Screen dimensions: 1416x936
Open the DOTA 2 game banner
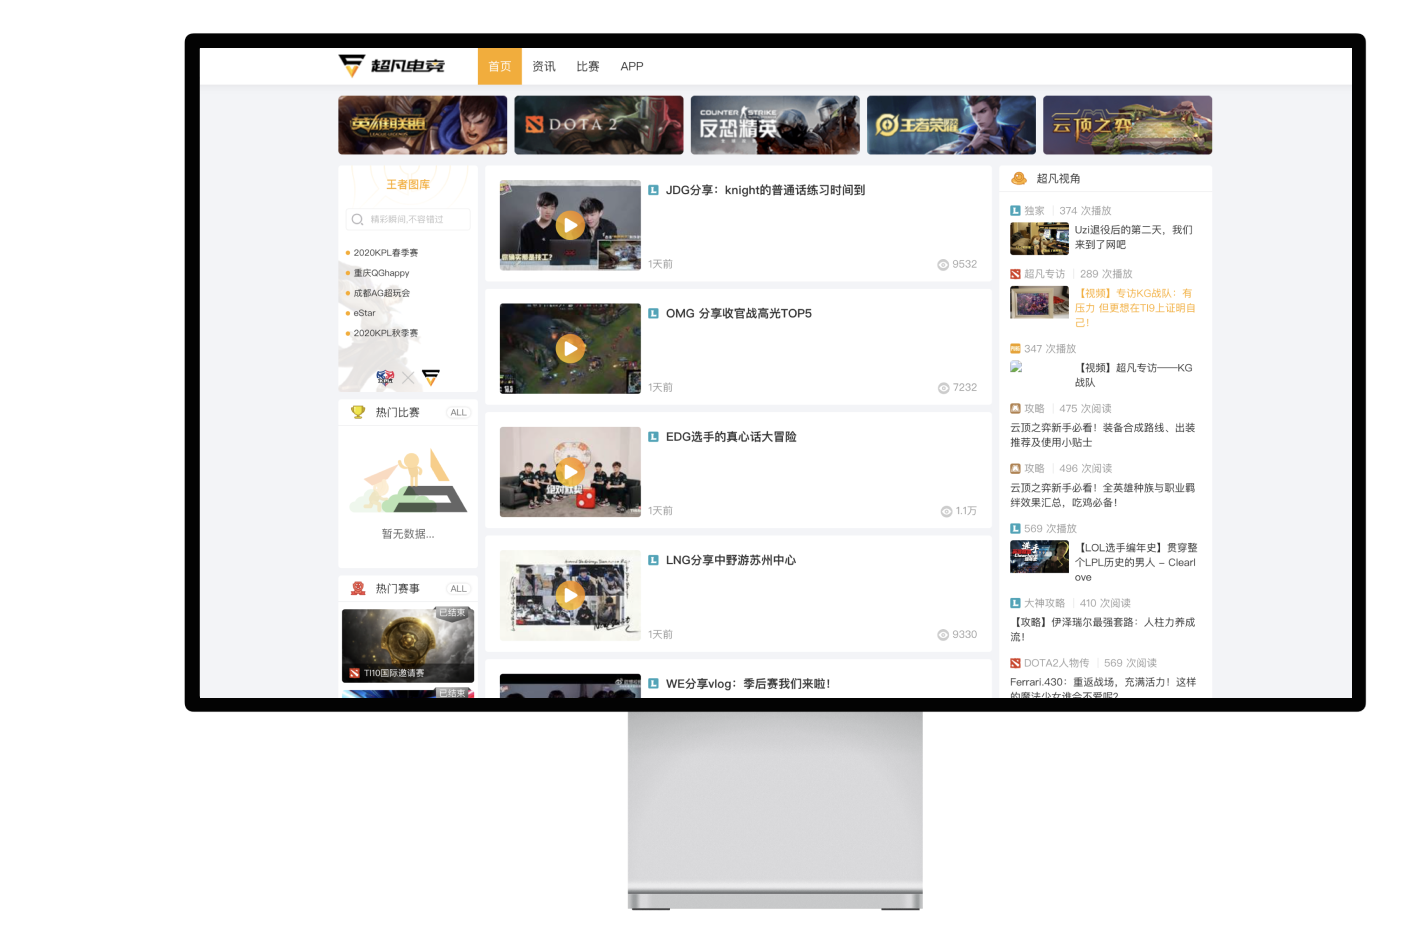[599, 125]
